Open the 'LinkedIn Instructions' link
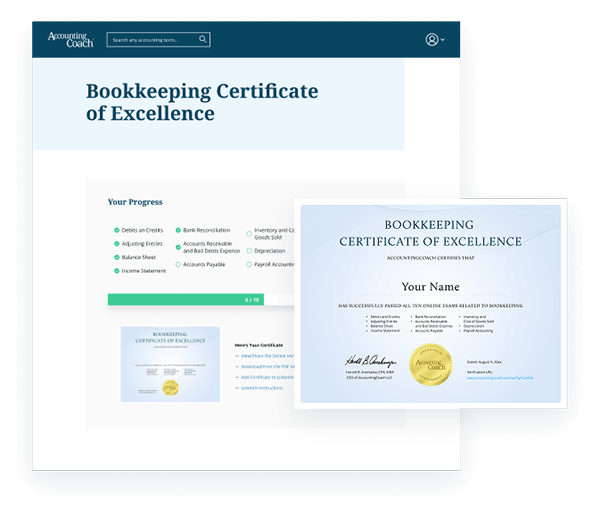Image resolution: width=600 pixels, height=514 pixels. click(x=262, y=388)
